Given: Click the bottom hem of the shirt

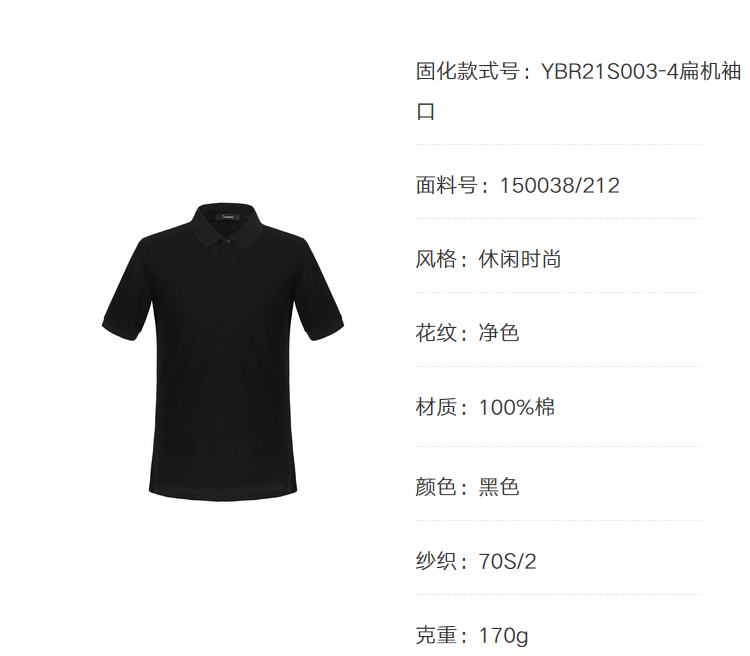Looking at the screenshot, I should pos(223,493).
